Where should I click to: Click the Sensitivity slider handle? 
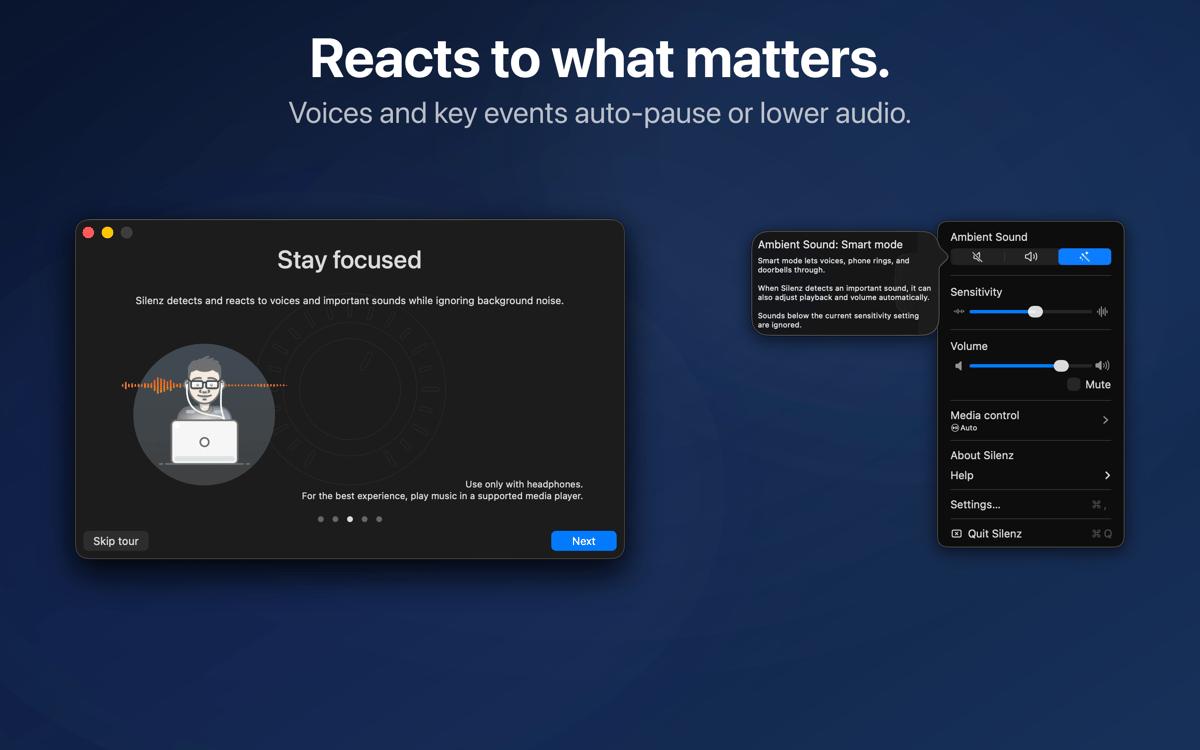click(x=1035, y=312)
